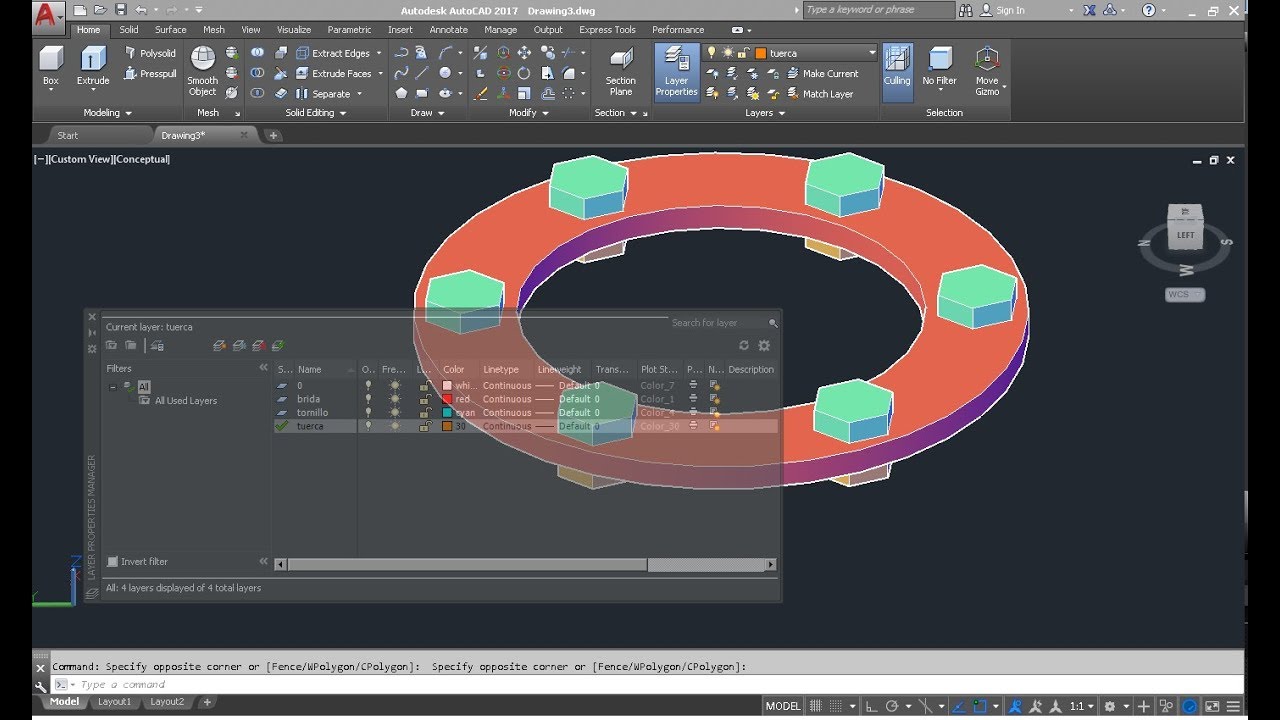Switch to the Surface ribbon tab
This screenshot has width=1280, height=720.
pyautogui.click(x=171, y=30)
